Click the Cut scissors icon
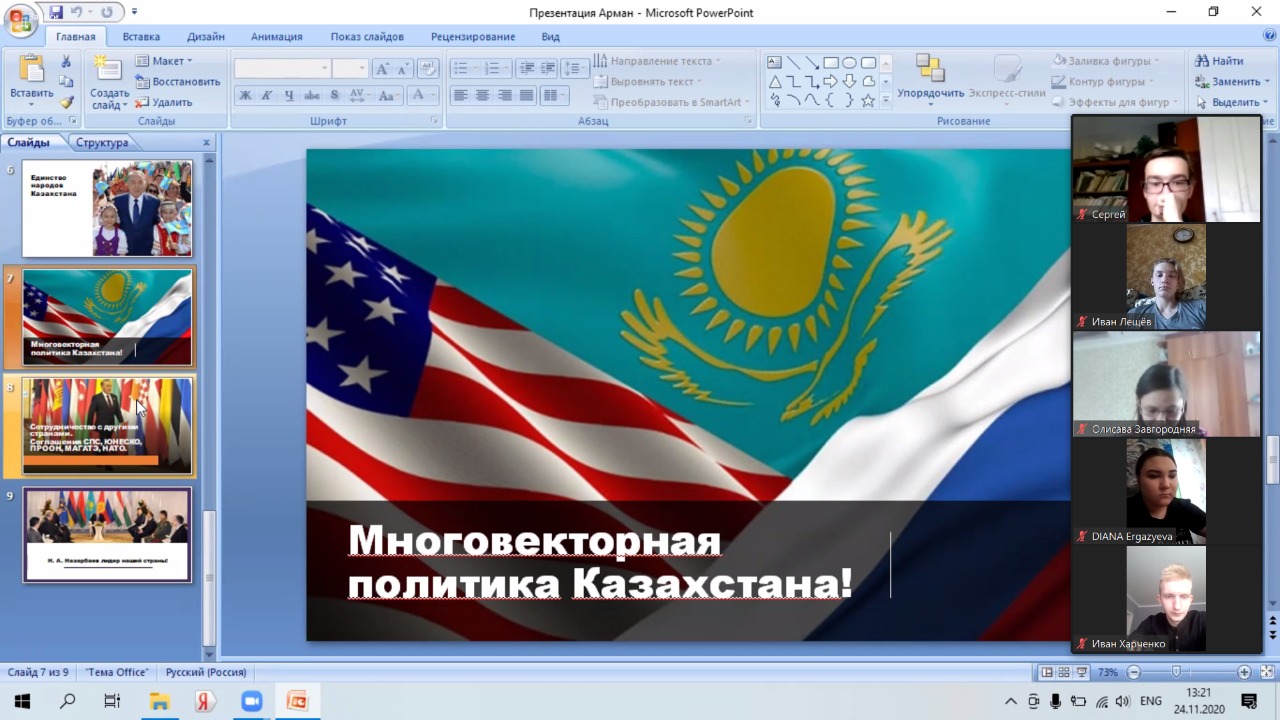 (67, 61)
